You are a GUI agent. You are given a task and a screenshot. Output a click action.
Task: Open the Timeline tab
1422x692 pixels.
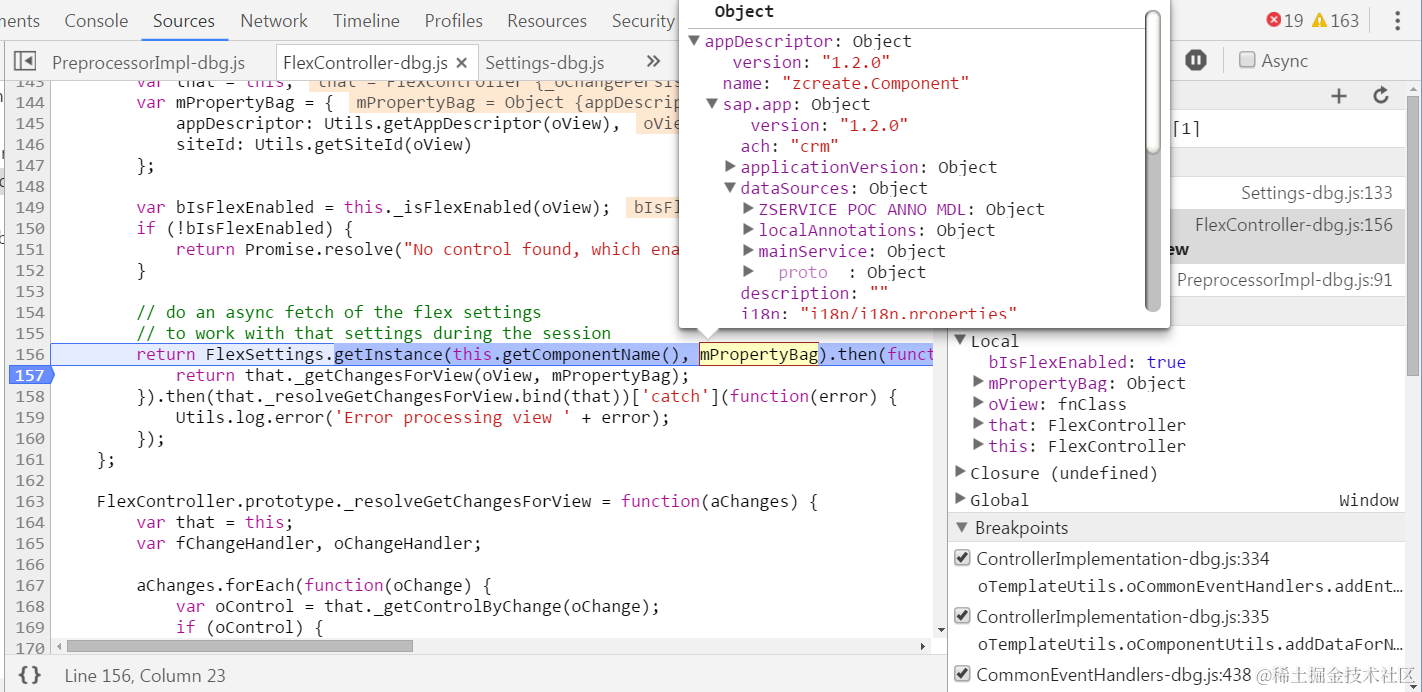(366, 20)
